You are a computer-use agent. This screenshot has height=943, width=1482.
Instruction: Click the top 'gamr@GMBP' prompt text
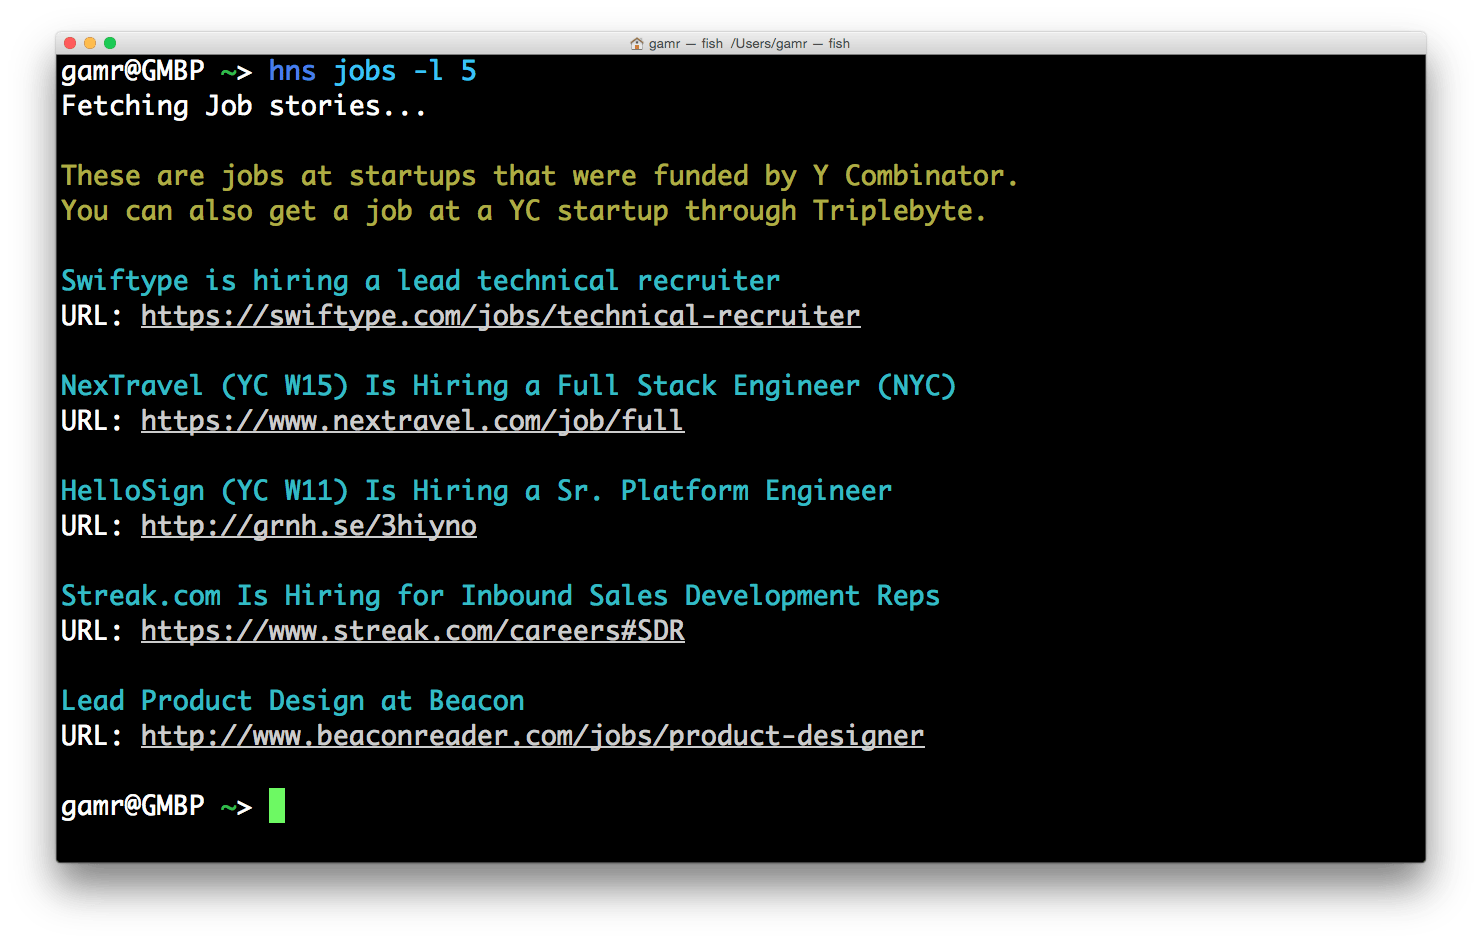coord(133,71)
